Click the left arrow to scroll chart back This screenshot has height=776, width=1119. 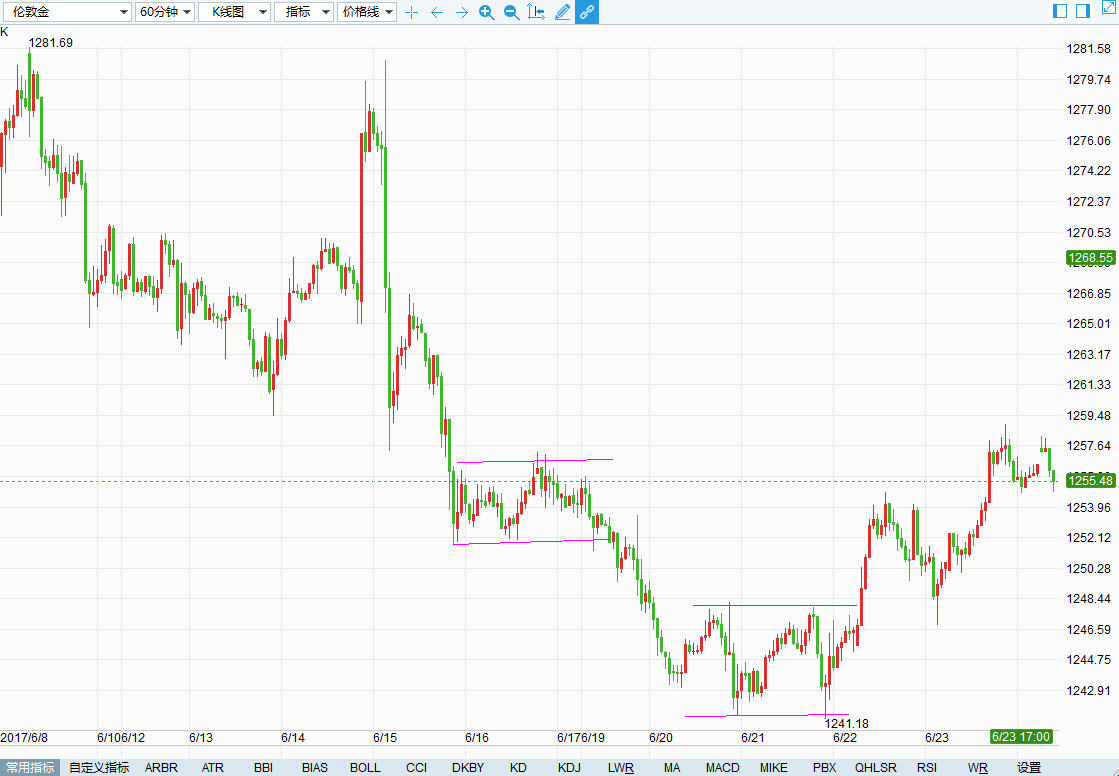[x=436, y=12]
